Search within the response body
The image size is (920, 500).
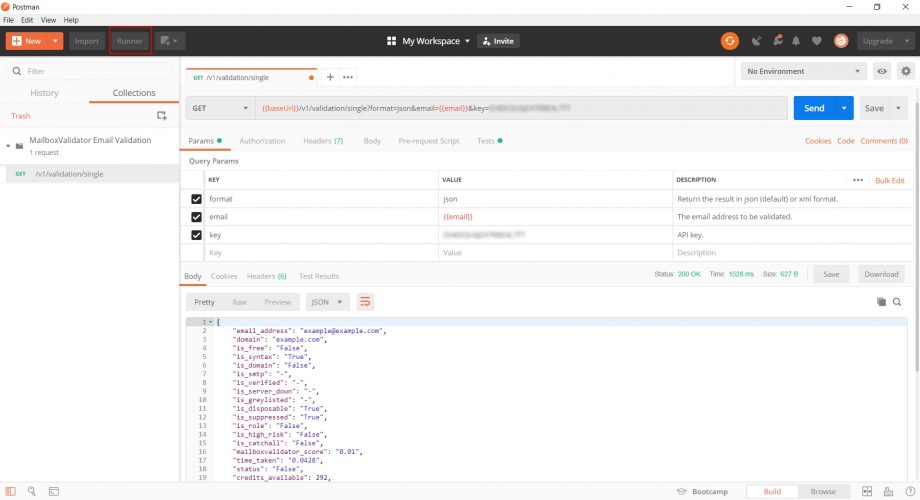click(897, 301)
